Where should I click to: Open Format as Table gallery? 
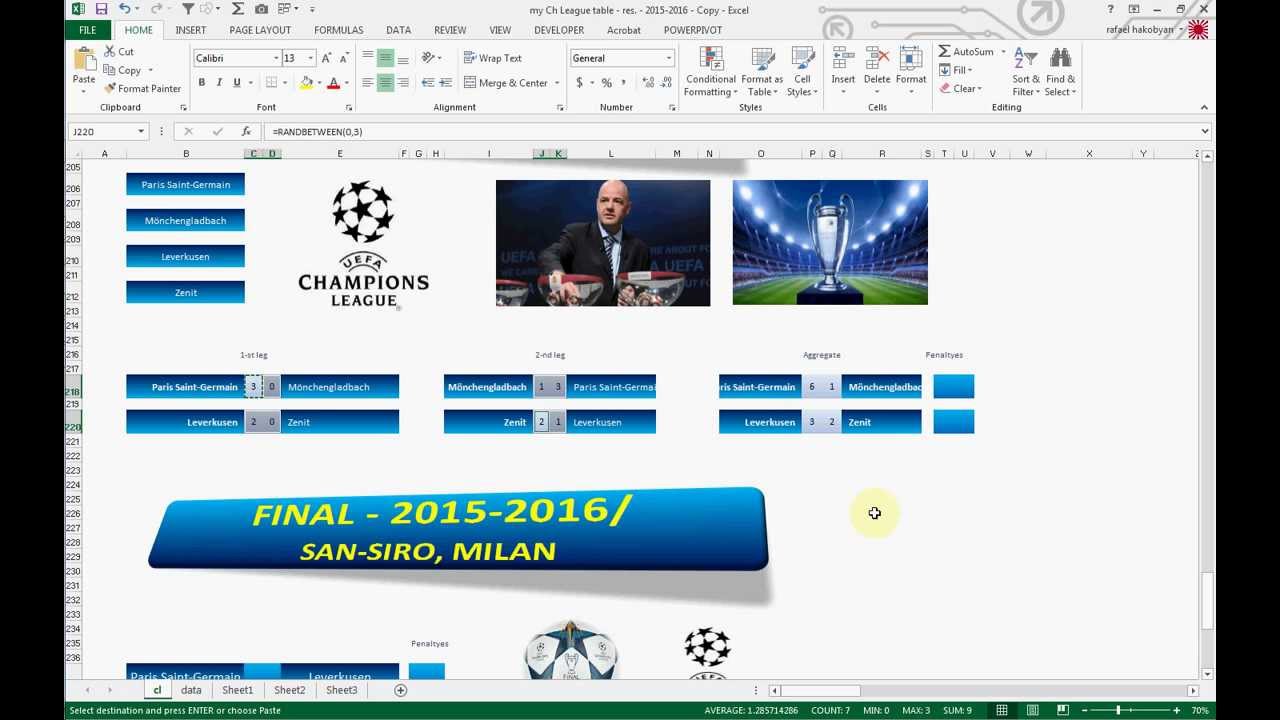762,72
